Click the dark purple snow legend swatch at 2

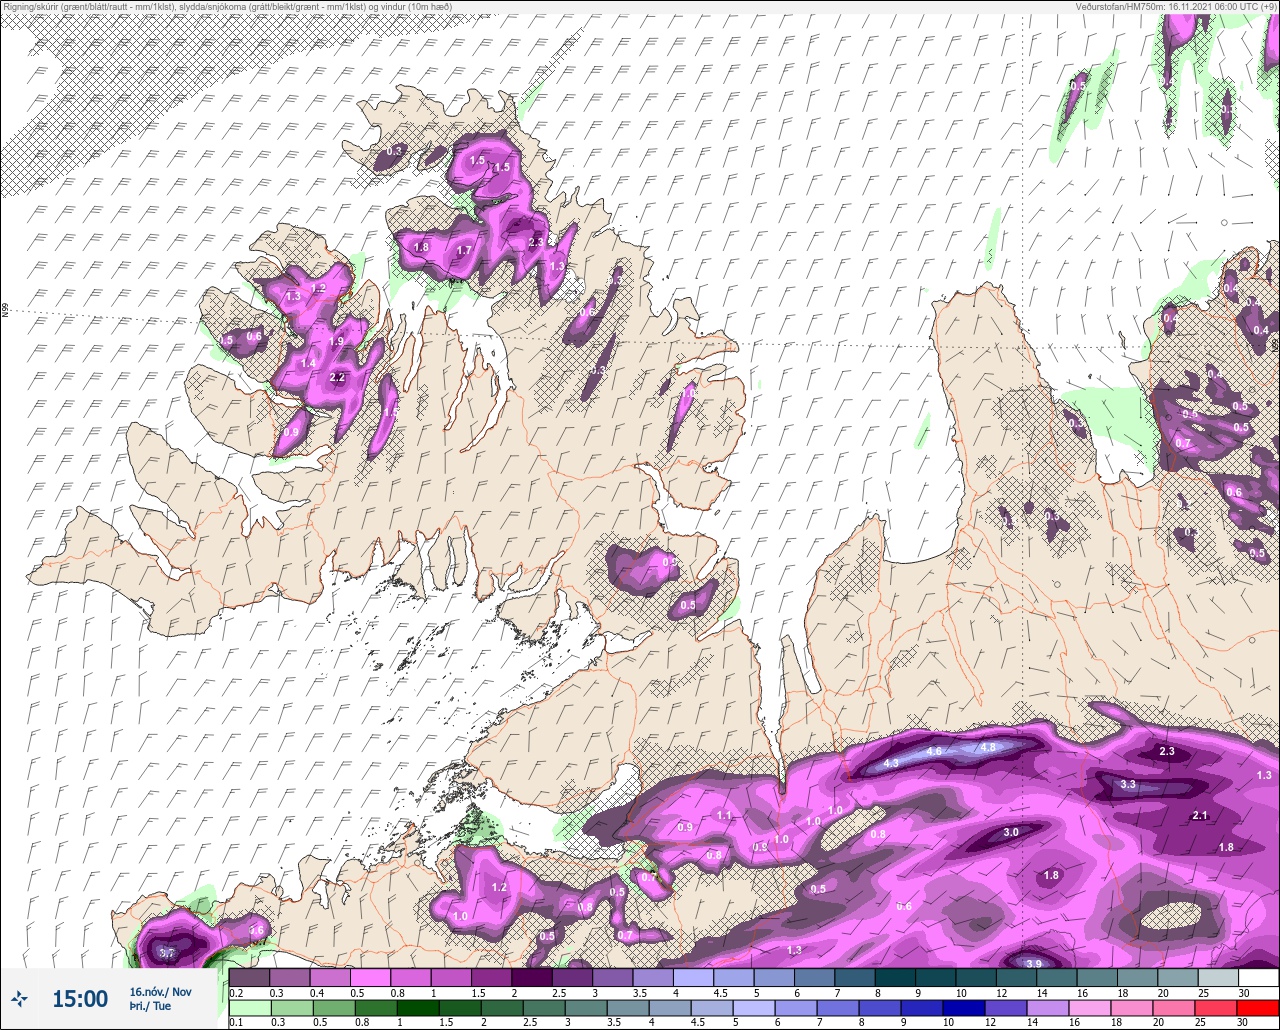click(531, 977)
